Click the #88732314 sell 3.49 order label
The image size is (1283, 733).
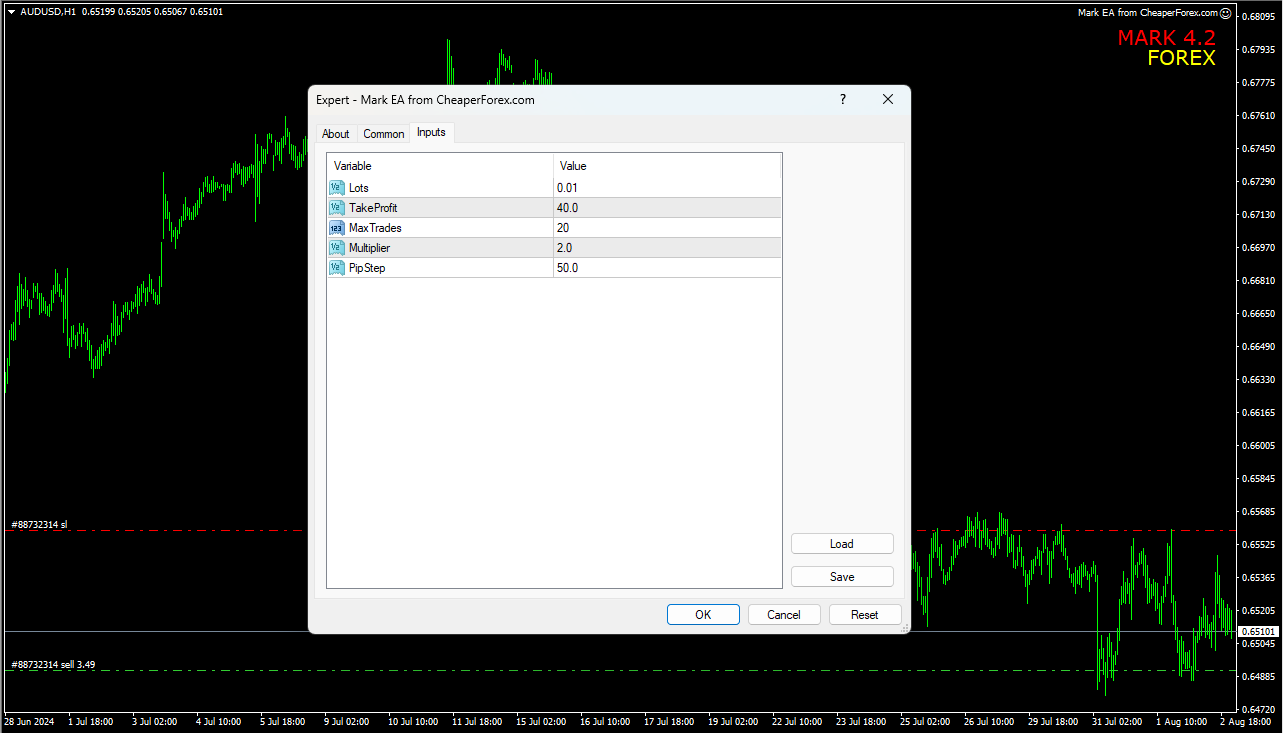tap(53, 664)
